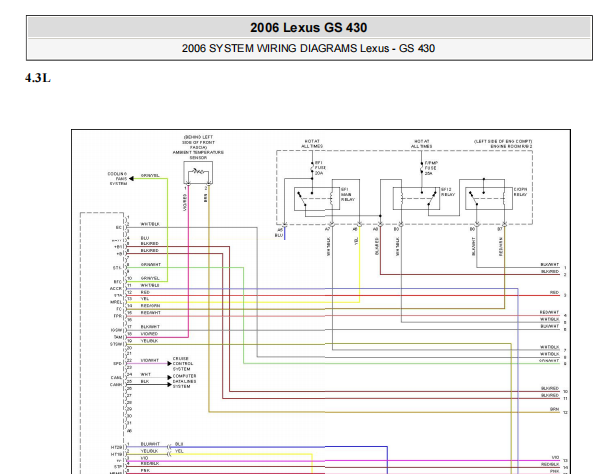
Task: Click vertical 'BRN' label under sensor pin 2
Action: pos(206,198)
